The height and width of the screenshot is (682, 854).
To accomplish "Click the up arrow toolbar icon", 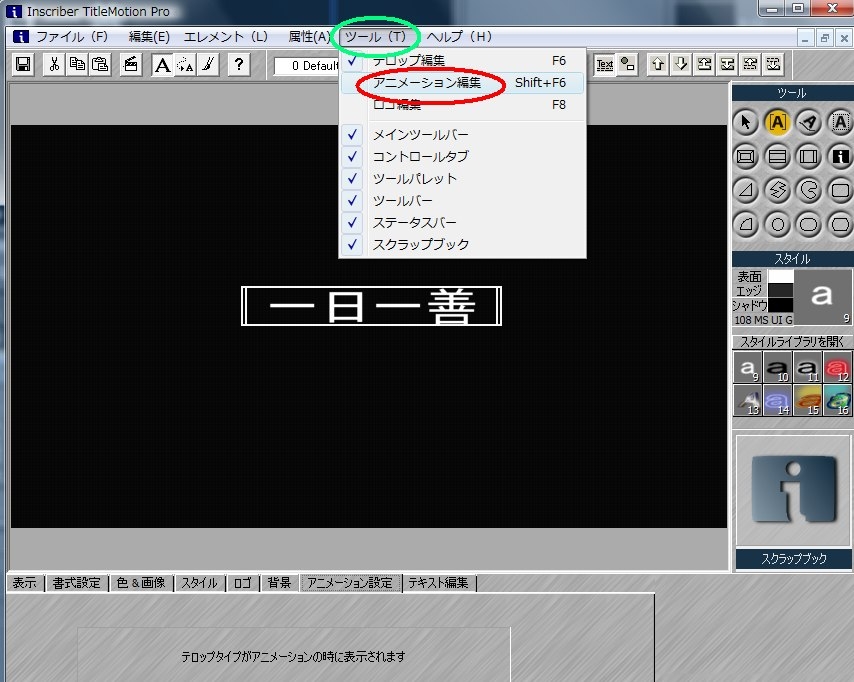I will 658,64.
